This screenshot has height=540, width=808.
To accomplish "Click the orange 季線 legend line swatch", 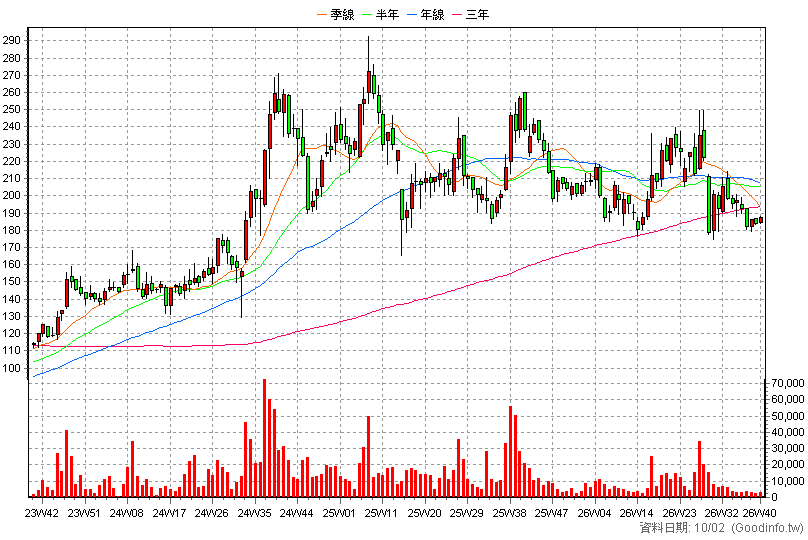I will click(x=322, y=14).
